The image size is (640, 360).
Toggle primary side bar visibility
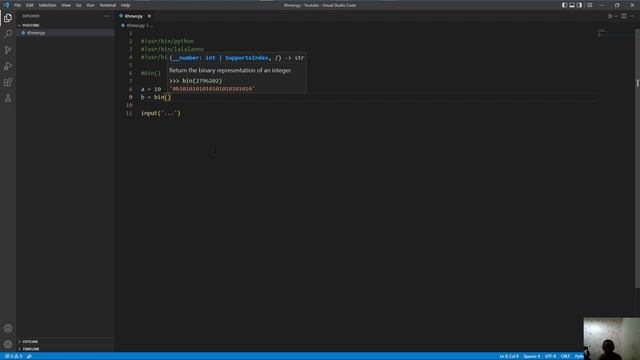[x=564, y=5]
